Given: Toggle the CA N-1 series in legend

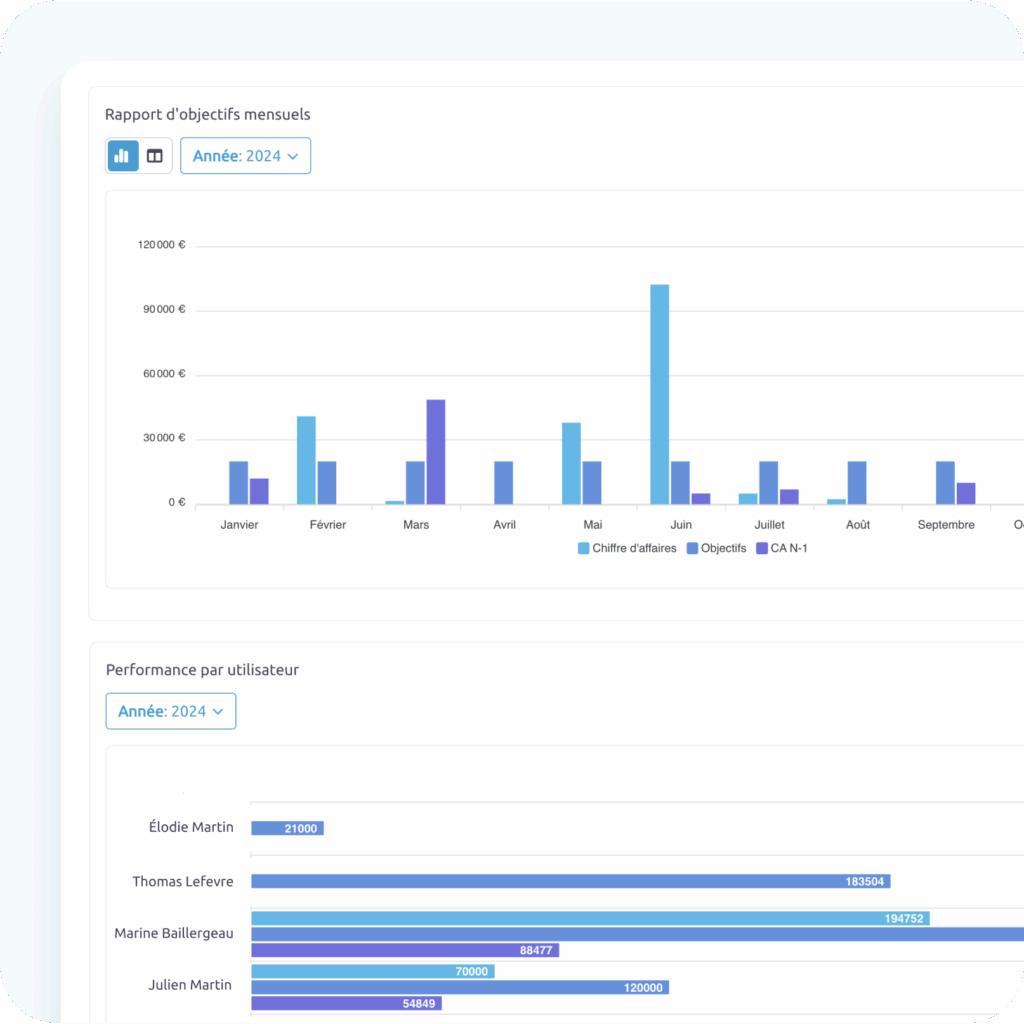Looking at the screenshot, I should (x=781, y=548).
